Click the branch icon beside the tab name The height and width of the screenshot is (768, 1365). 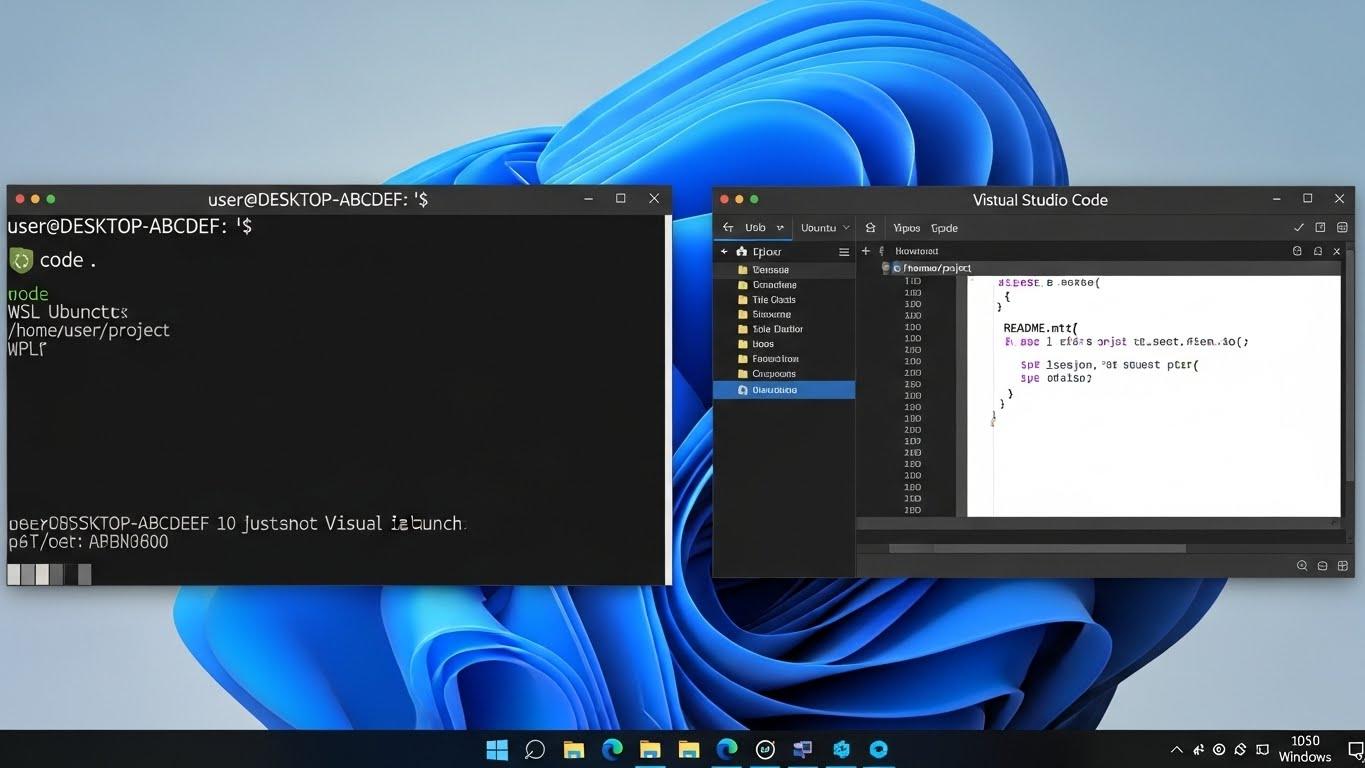[x=883, y=250]
